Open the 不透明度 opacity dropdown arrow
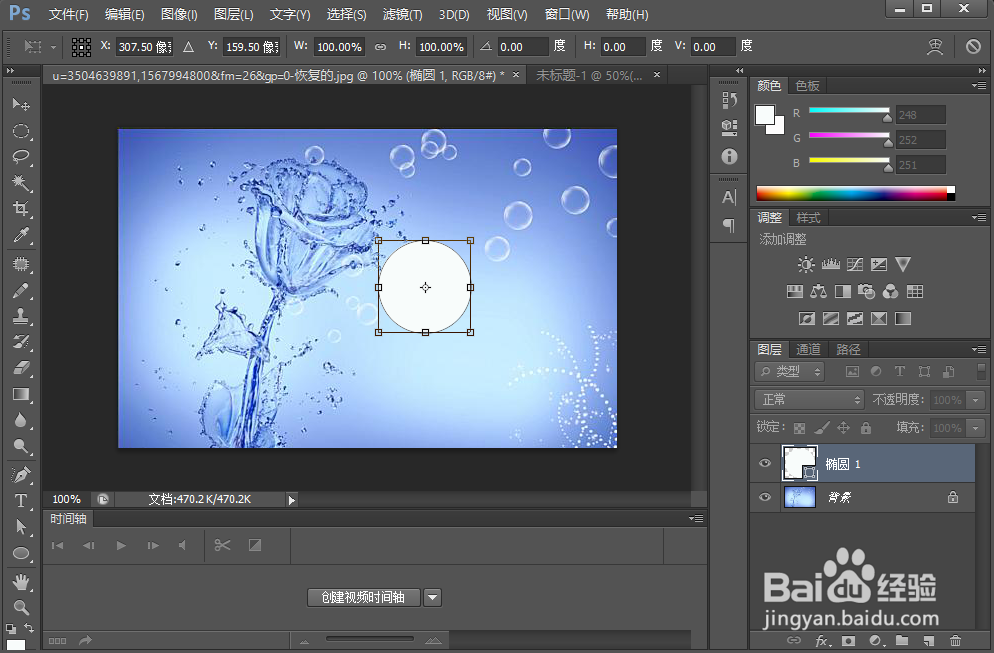Viewport: 994px width, 653px height. (x=976, y=400)
